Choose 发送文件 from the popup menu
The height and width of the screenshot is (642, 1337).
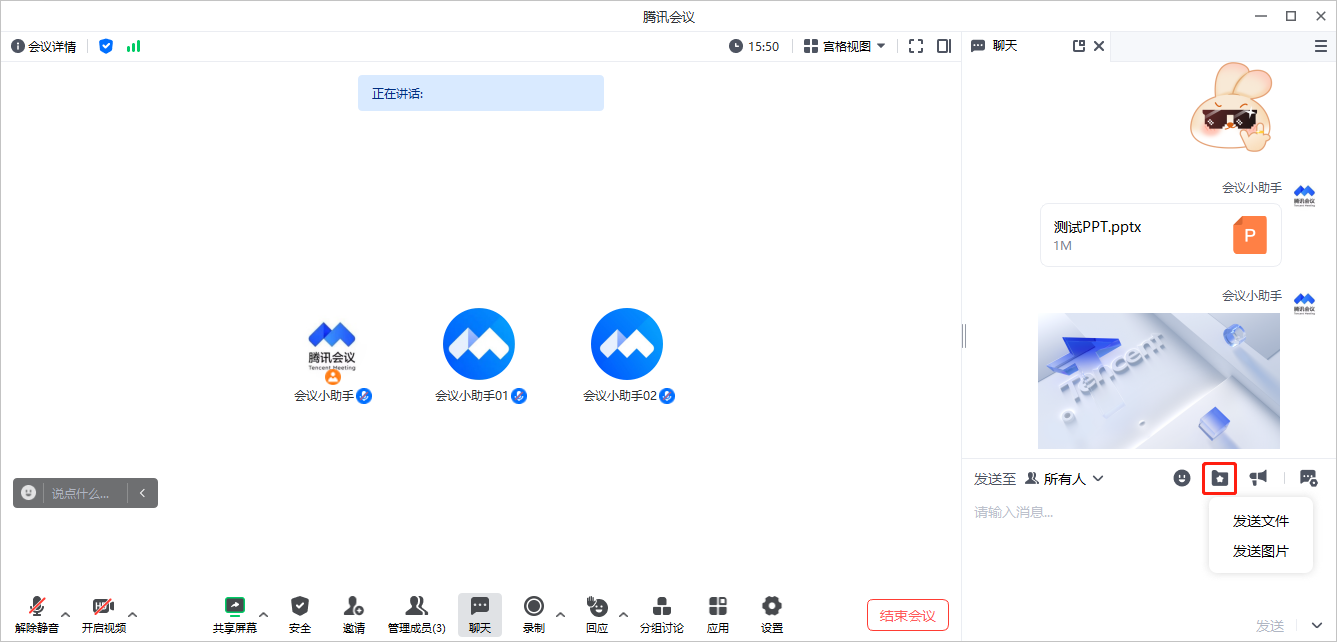[1261, 521]
